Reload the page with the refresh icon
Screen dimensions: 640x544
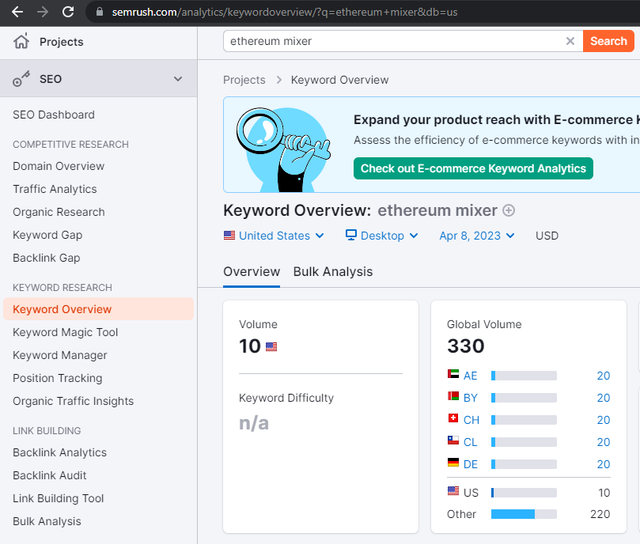coord(68,12)
